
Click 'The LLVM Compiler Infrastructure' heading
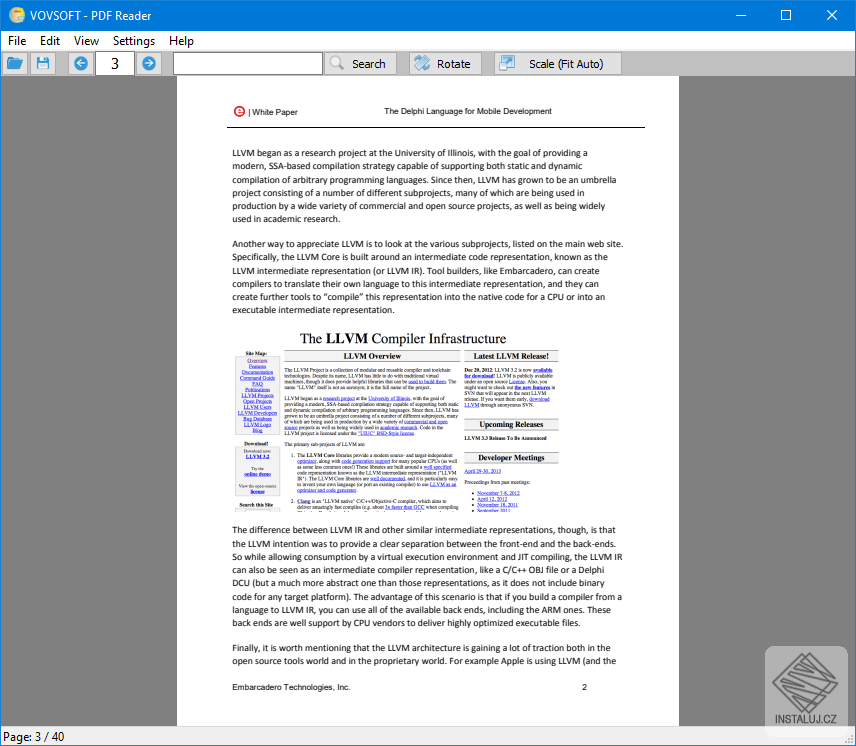pos(403,338)
